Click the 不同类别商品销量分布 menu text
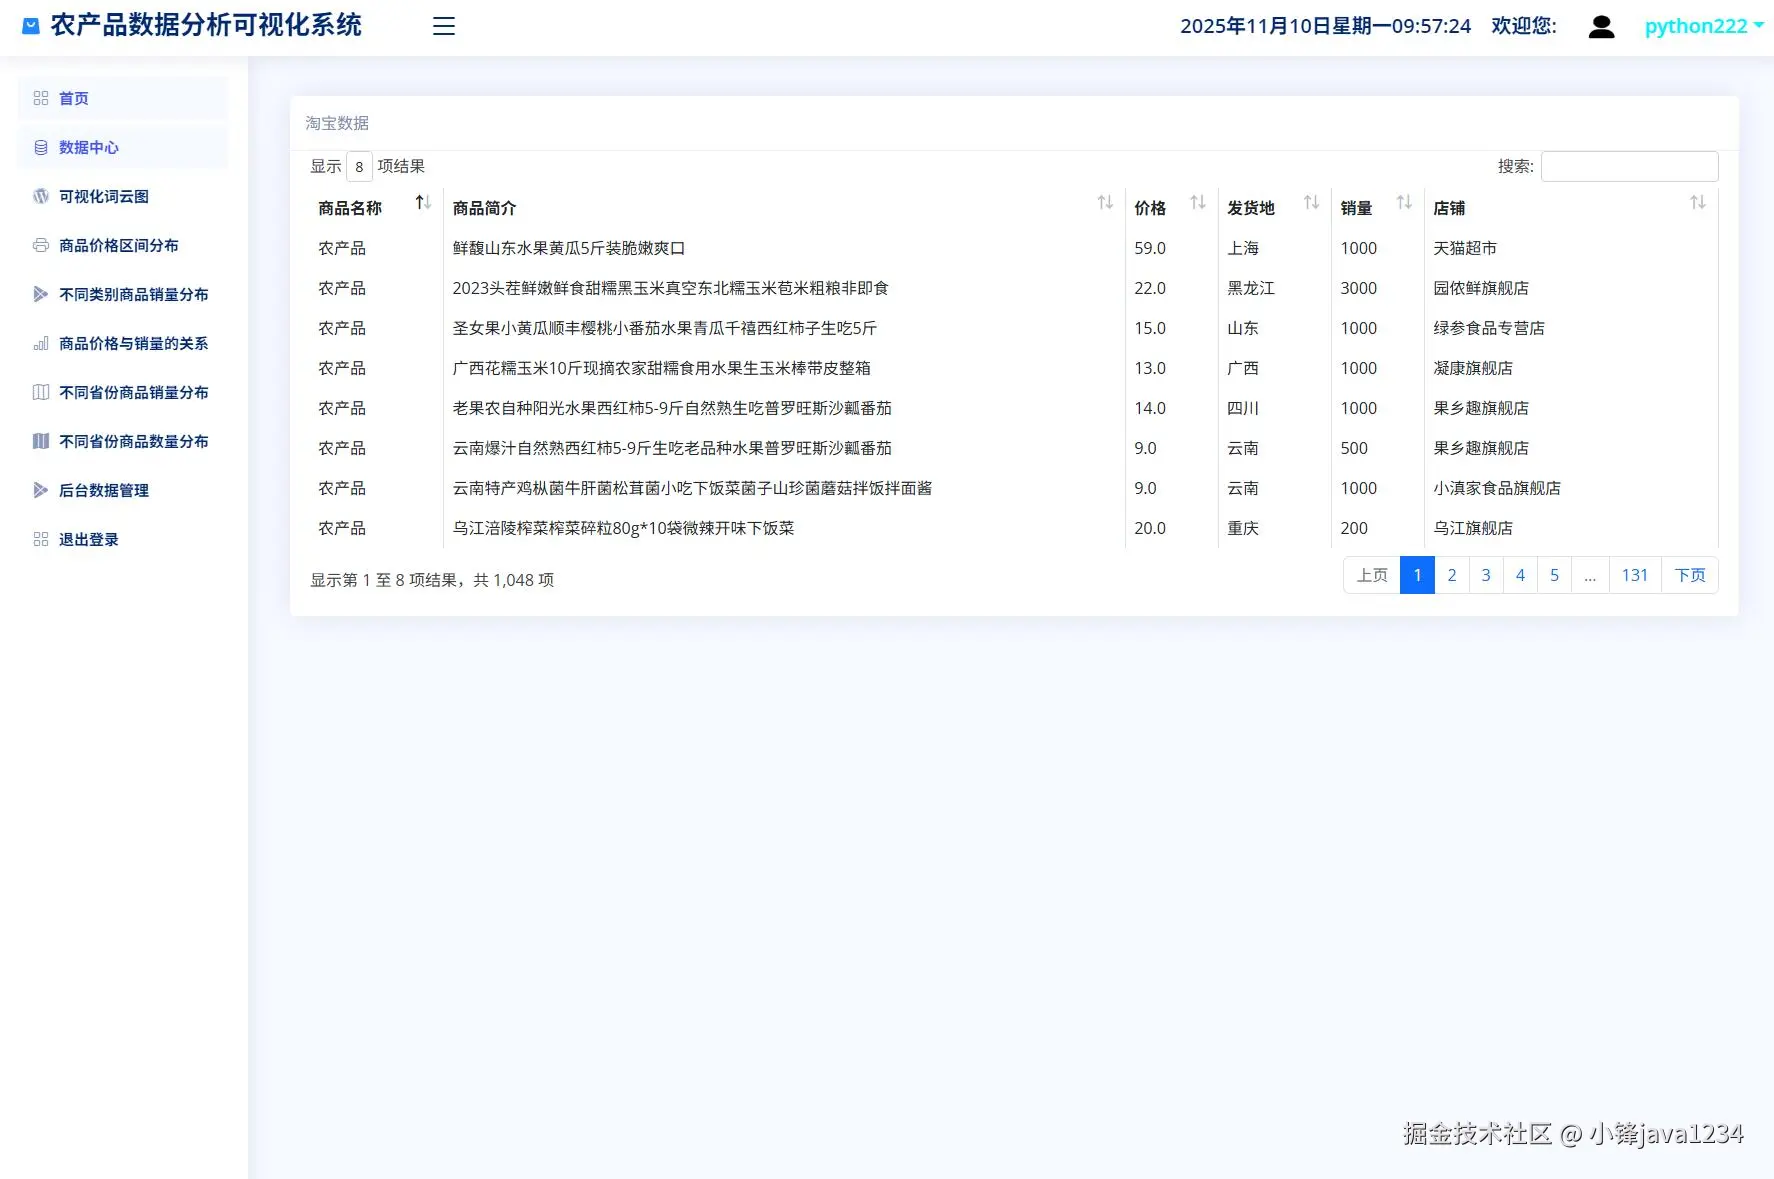Screen dimensions: 1774x1179 134,294
